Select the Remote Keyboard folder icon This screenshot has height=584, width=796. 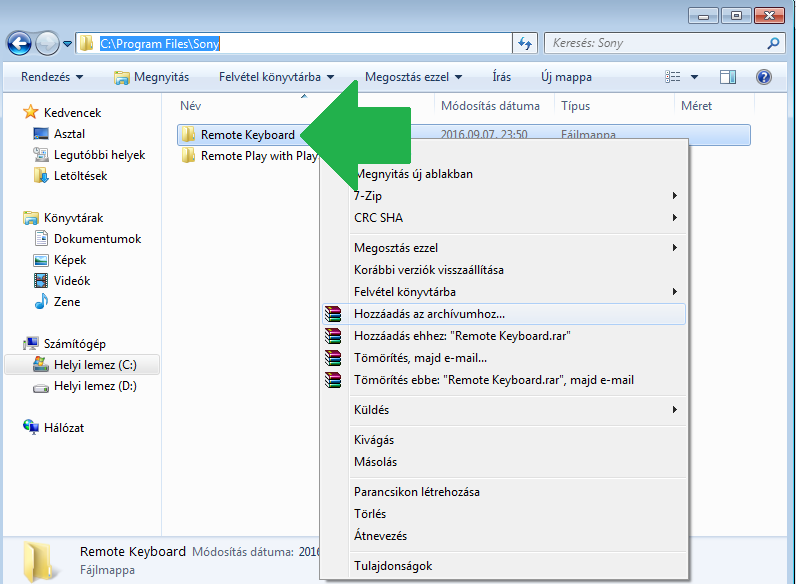click(x=189, y=135)
